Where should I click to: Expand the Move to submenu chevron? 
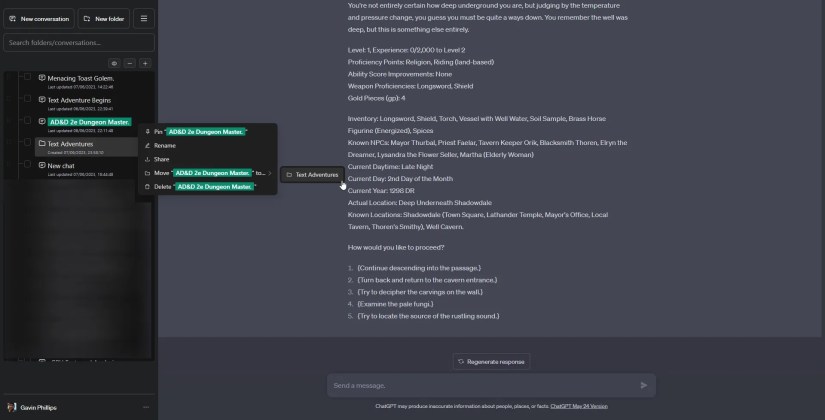(270, 173)
